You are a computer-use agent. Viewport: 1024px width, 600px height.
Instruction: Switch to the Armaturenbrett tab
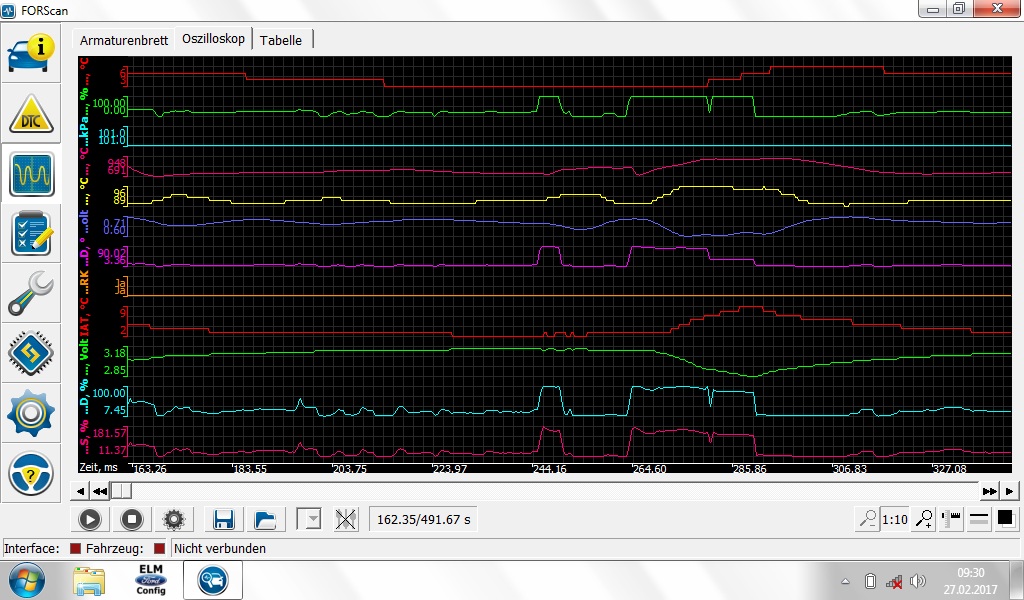tap(124, 40)
